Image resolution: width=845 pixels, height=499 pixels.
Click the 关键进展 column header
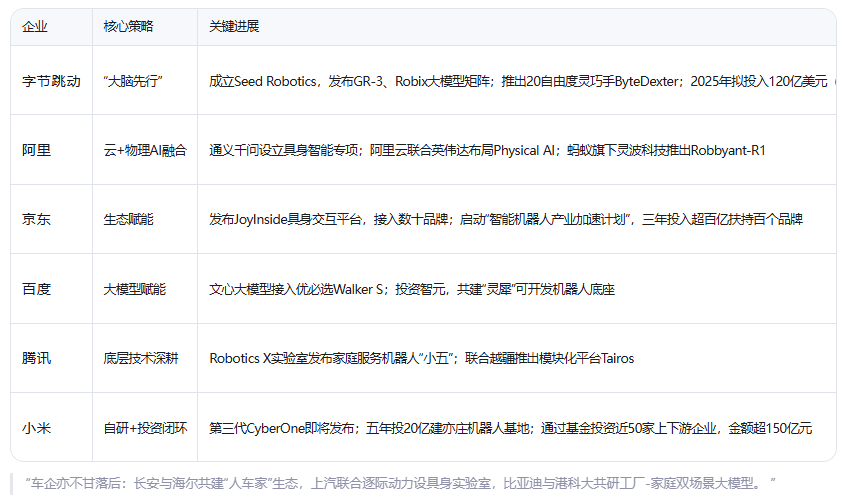coord(234,27)
